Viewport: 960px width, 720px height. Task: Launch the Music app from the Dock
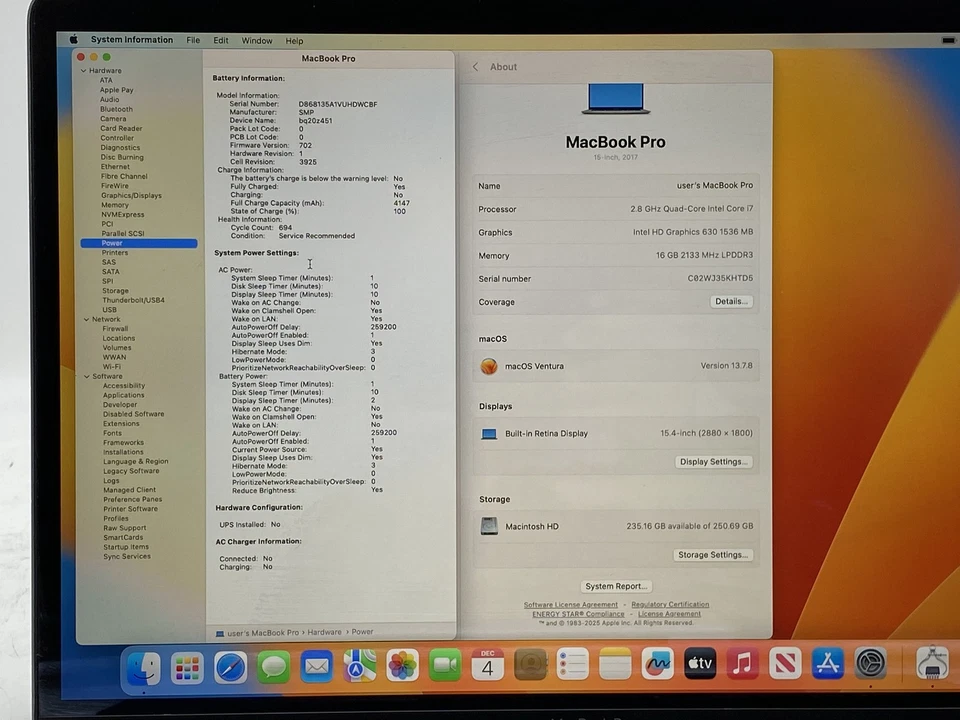tap(742, 663)
